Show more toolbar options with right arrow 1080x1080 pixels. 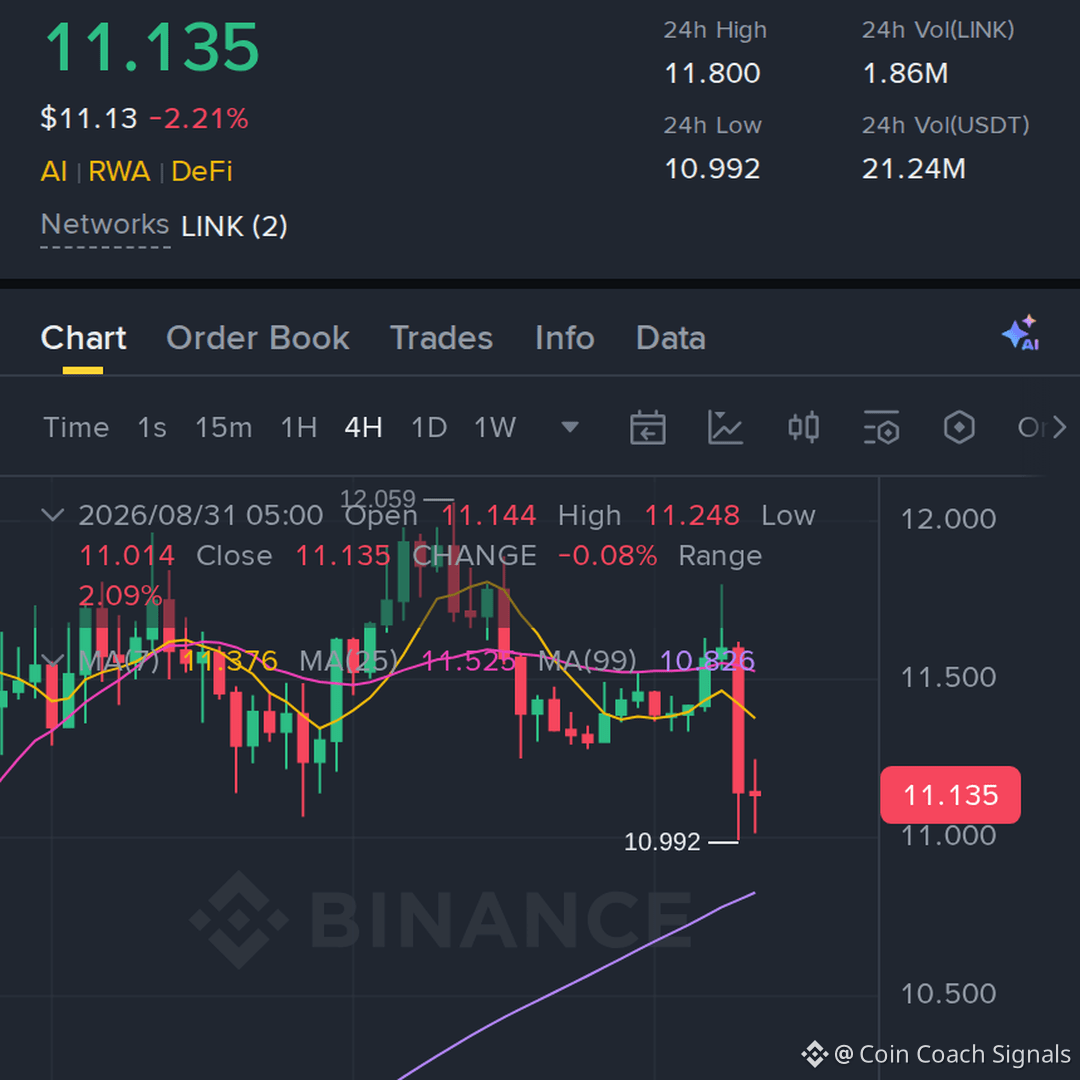[x=1060, y=428]
